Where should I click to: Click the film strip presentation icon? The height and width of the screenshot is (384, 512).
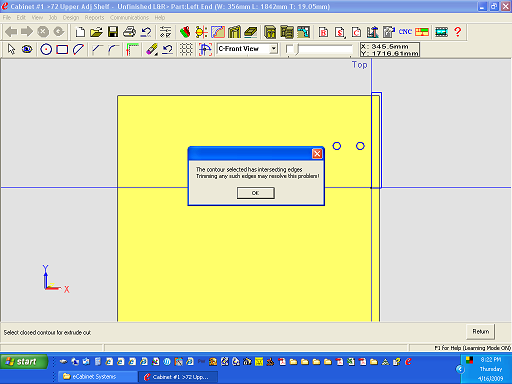[441, 32]
